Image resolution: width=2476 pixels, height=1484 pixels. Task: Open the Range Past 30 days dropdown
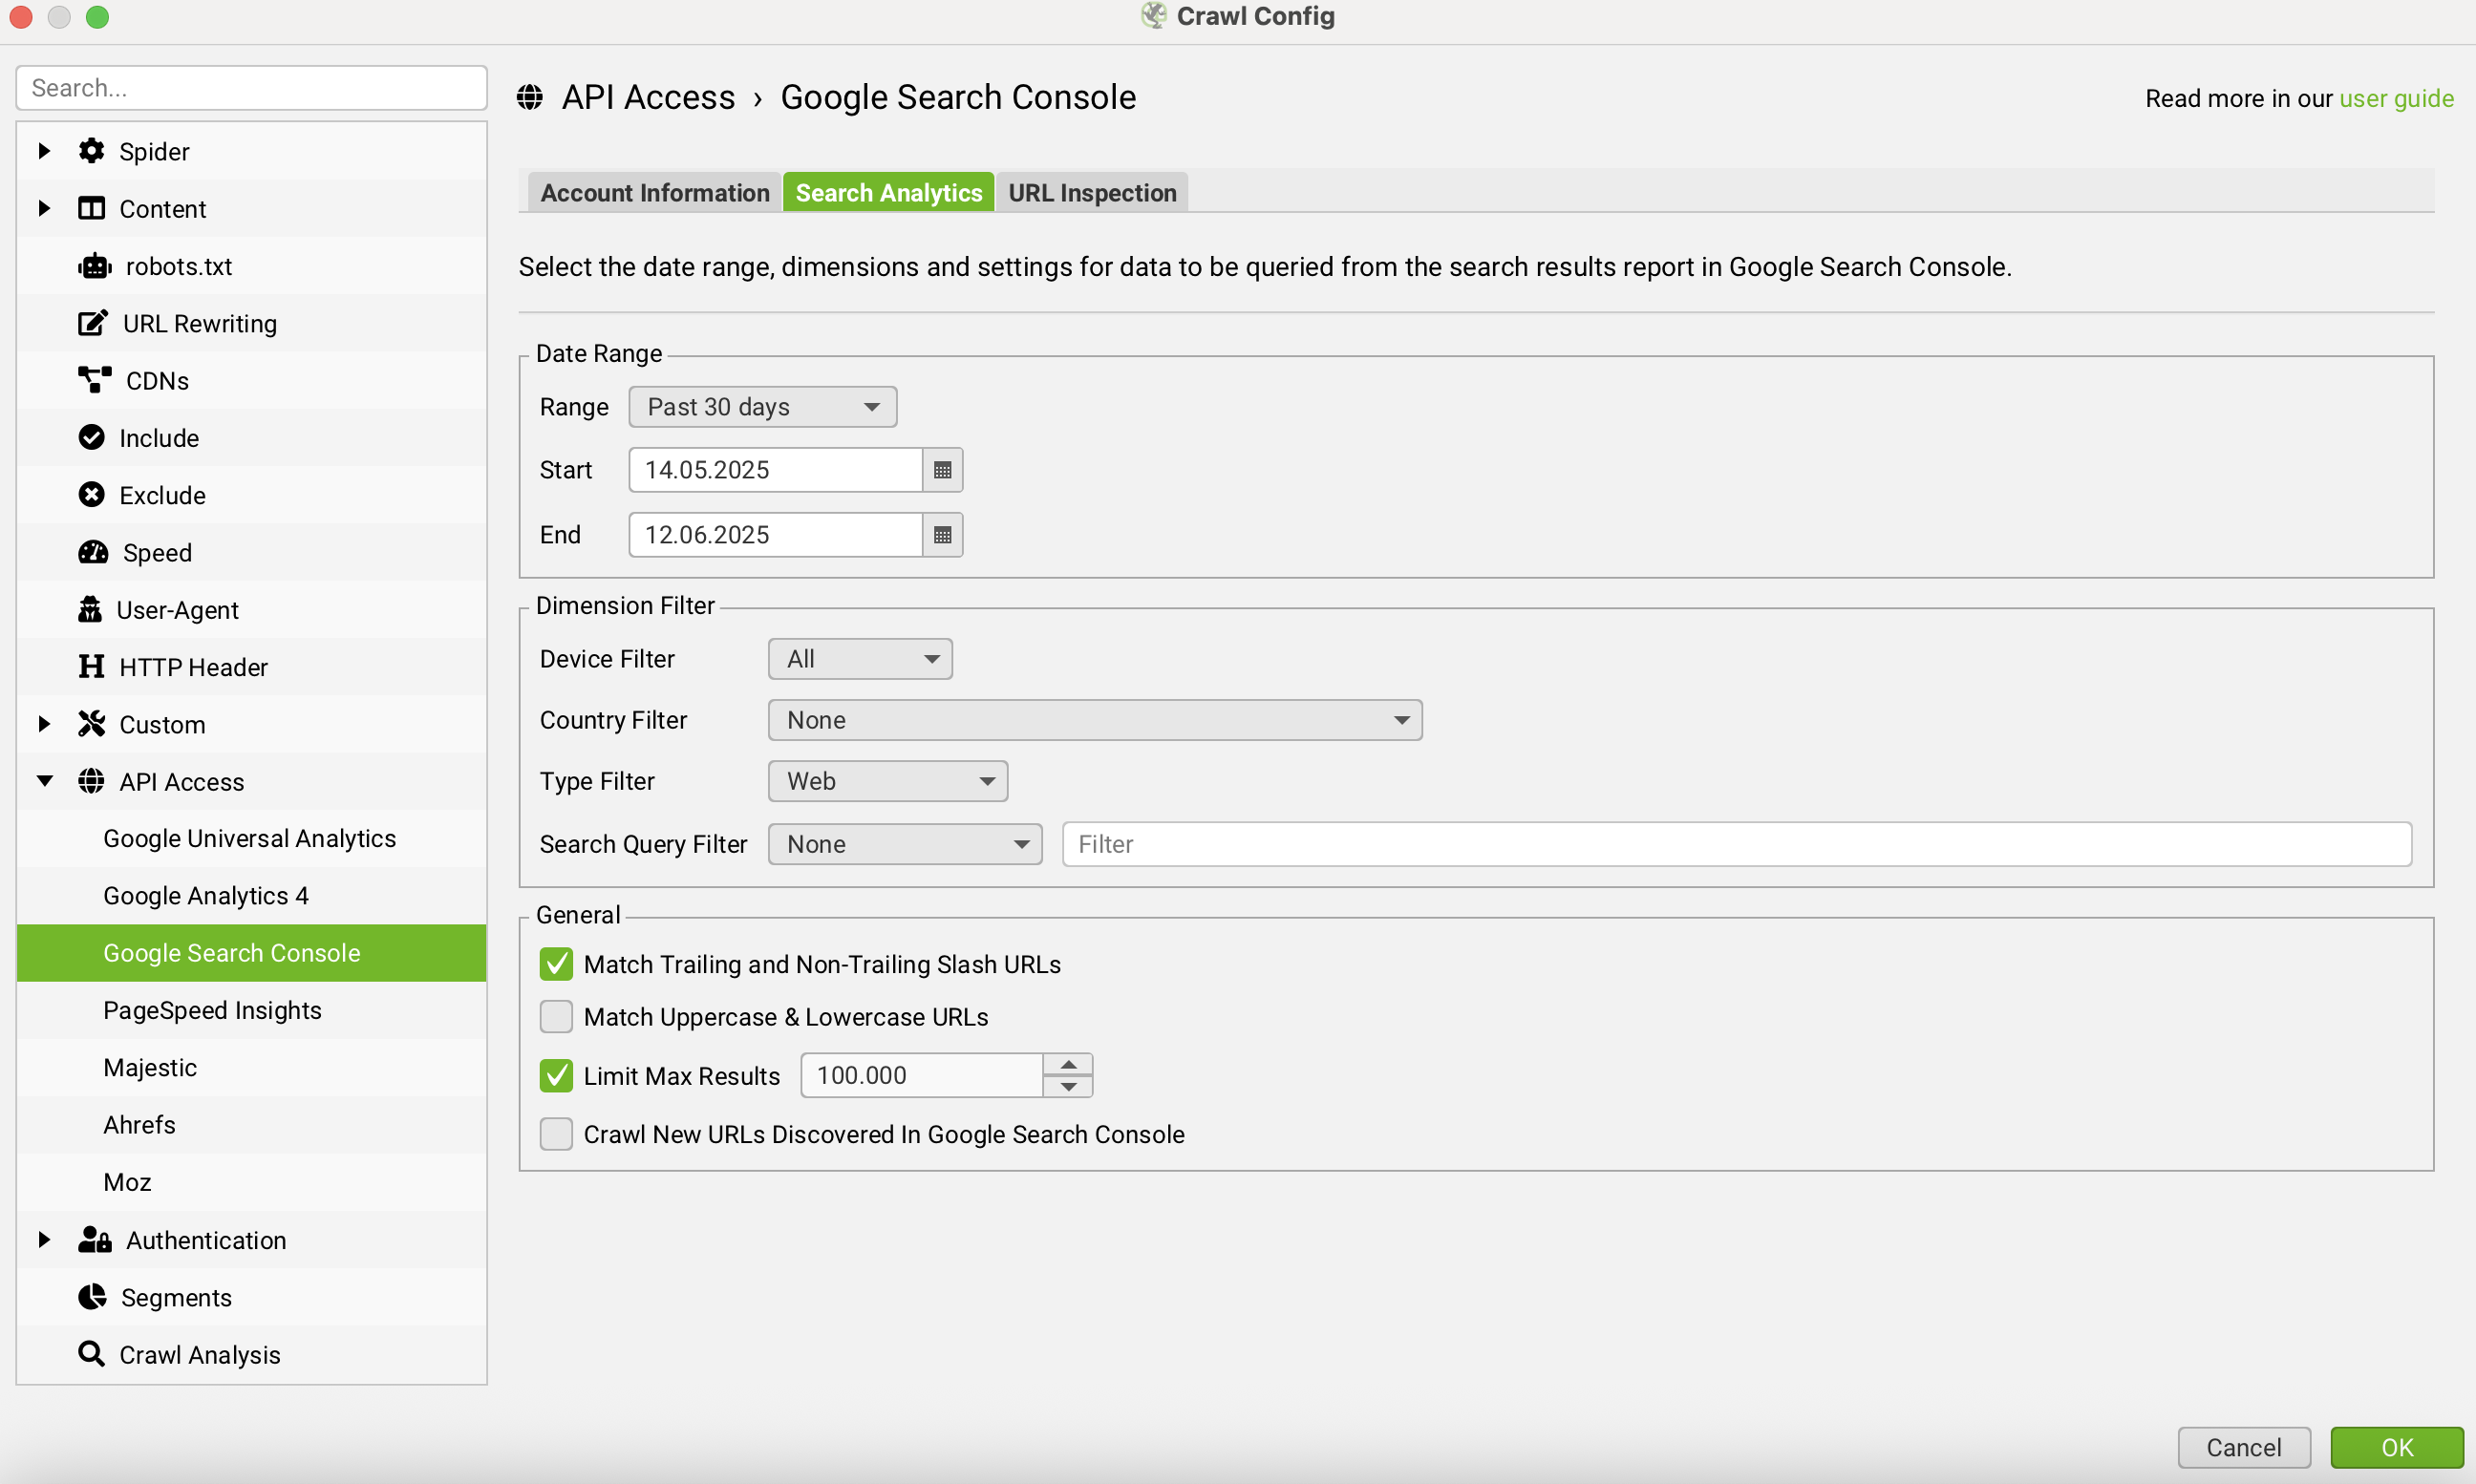pyautogui.click(x=762, y=407)
